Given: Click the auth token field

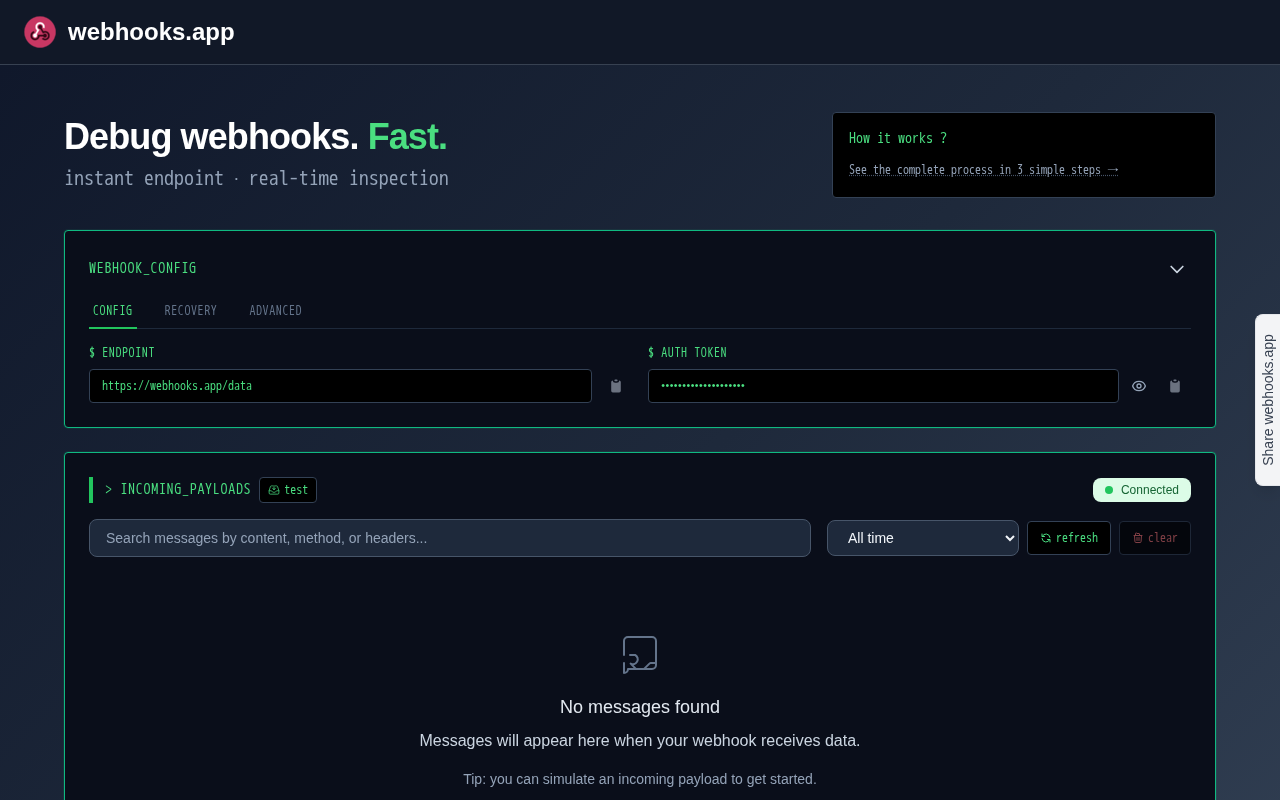Looking at the screenshot, I should pos(883,386).
